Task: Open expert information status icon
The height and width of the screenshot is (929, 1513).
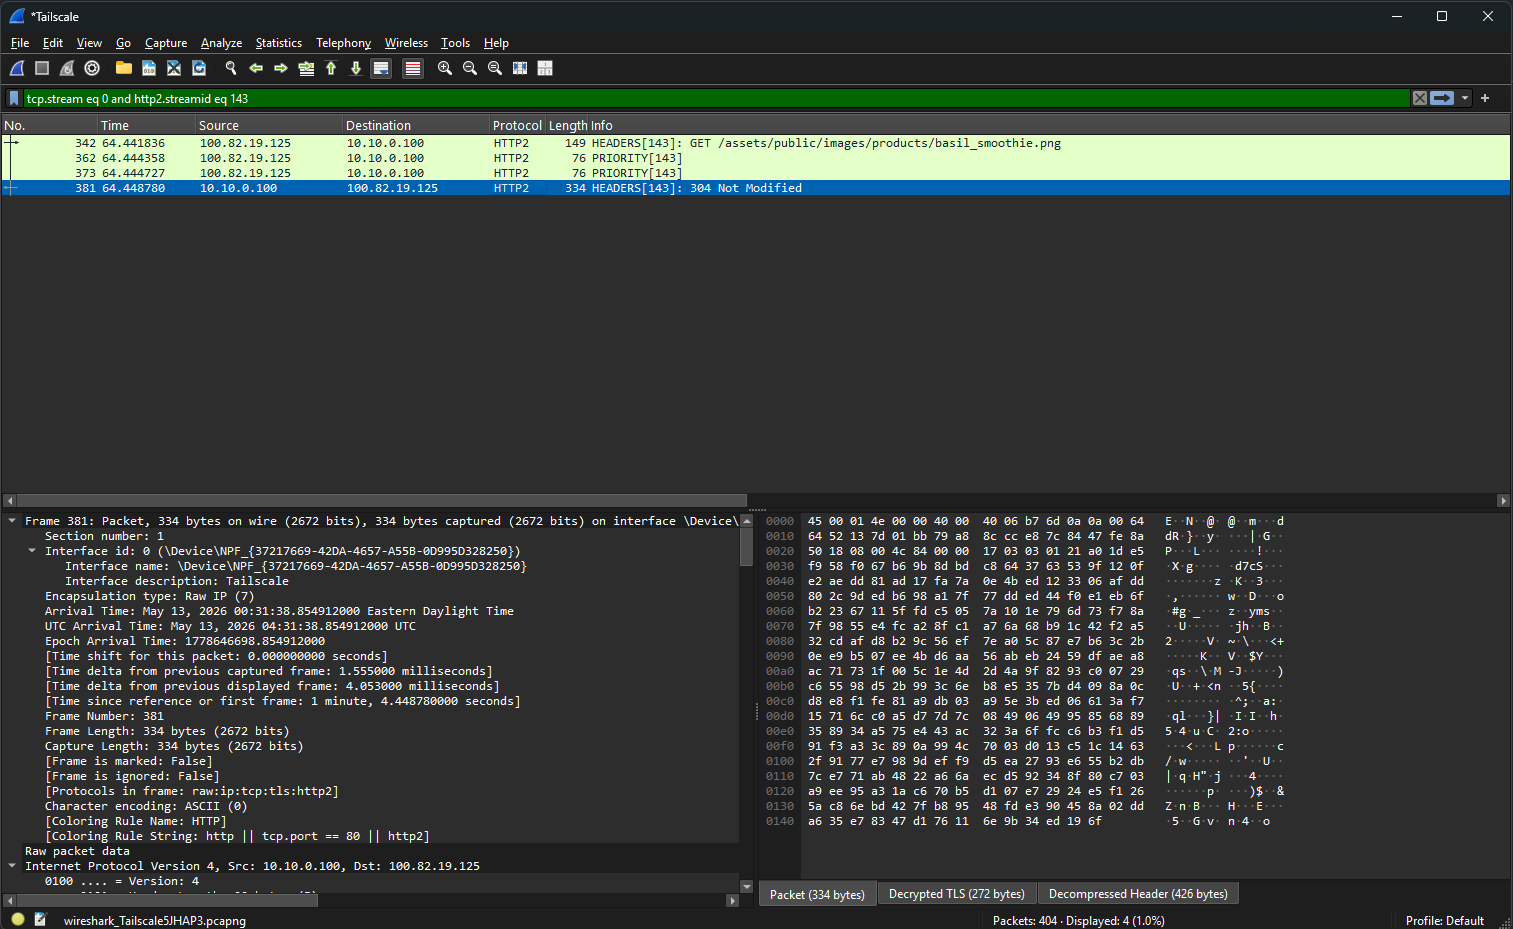Action: tap(18, 919)
